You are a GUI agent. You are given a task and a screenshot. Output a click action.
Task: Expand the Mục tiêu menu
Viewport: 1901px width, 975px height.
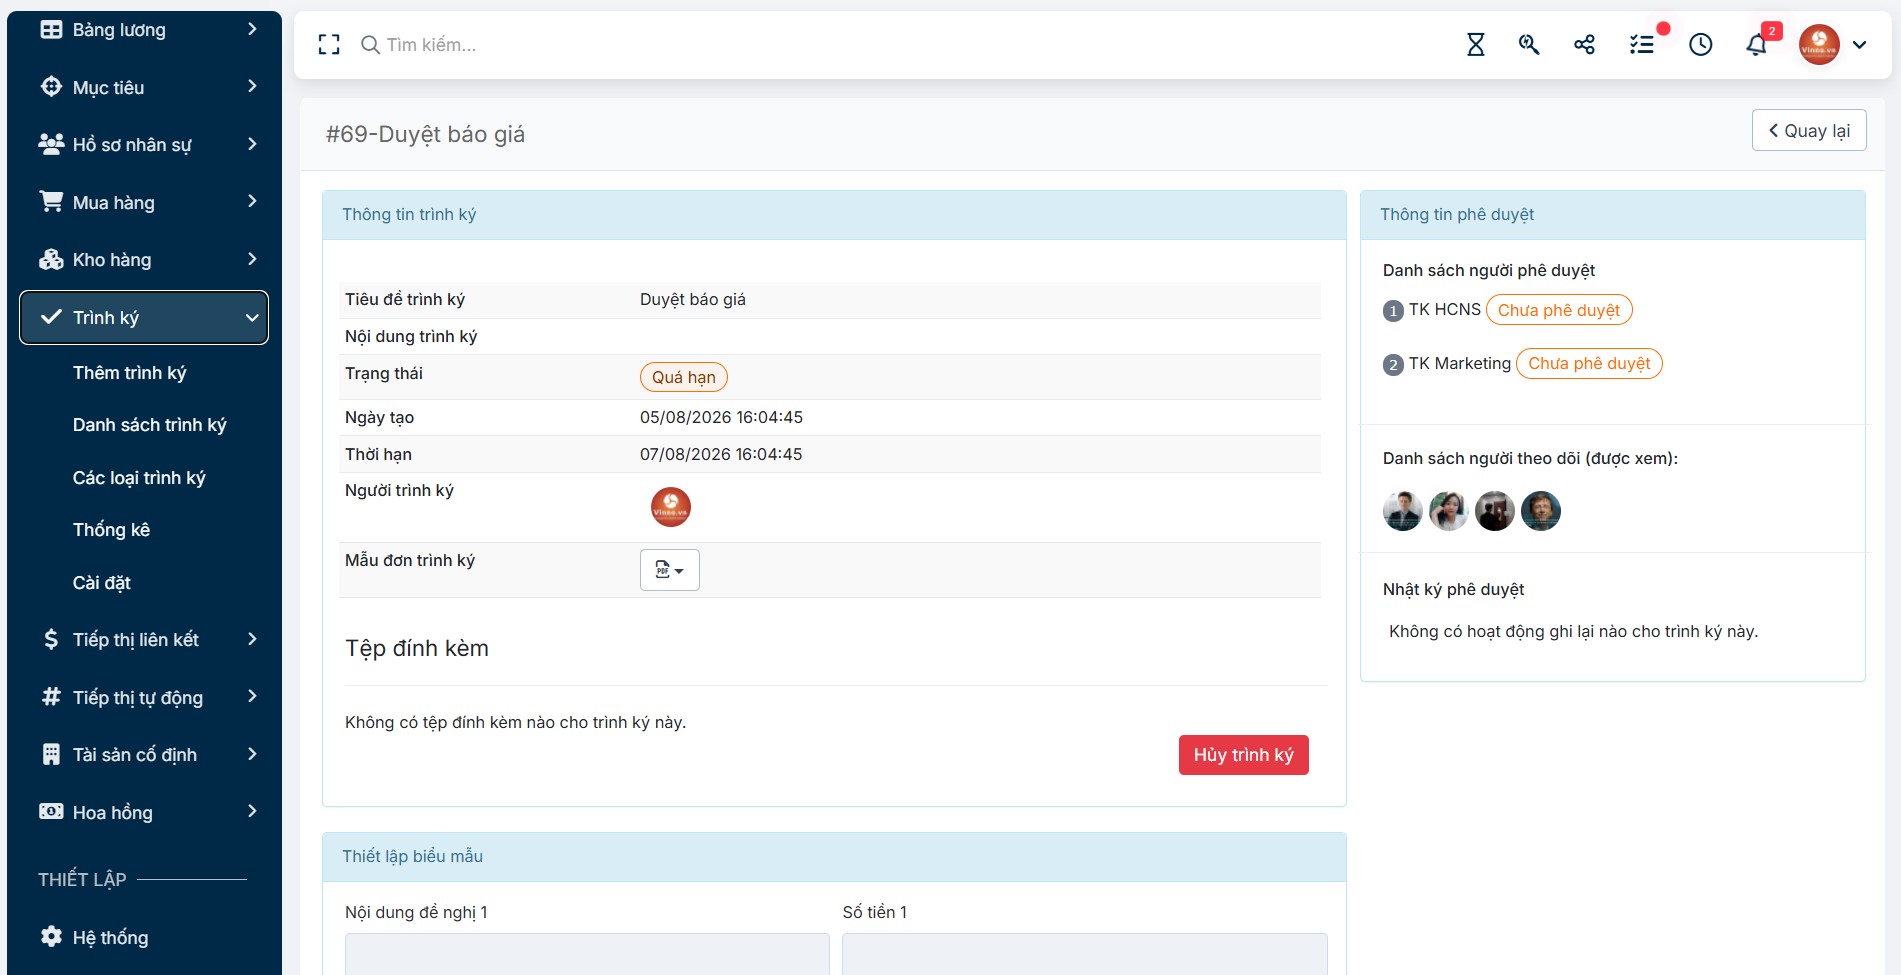tap(144, 87)
